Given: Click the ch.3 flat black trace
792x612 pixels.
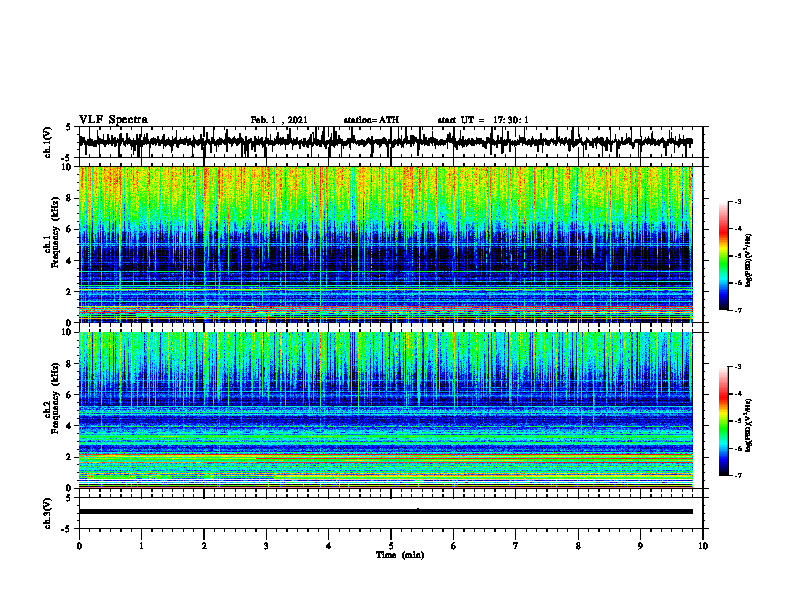Looking at the screenshot, I should tap(385, 512).
